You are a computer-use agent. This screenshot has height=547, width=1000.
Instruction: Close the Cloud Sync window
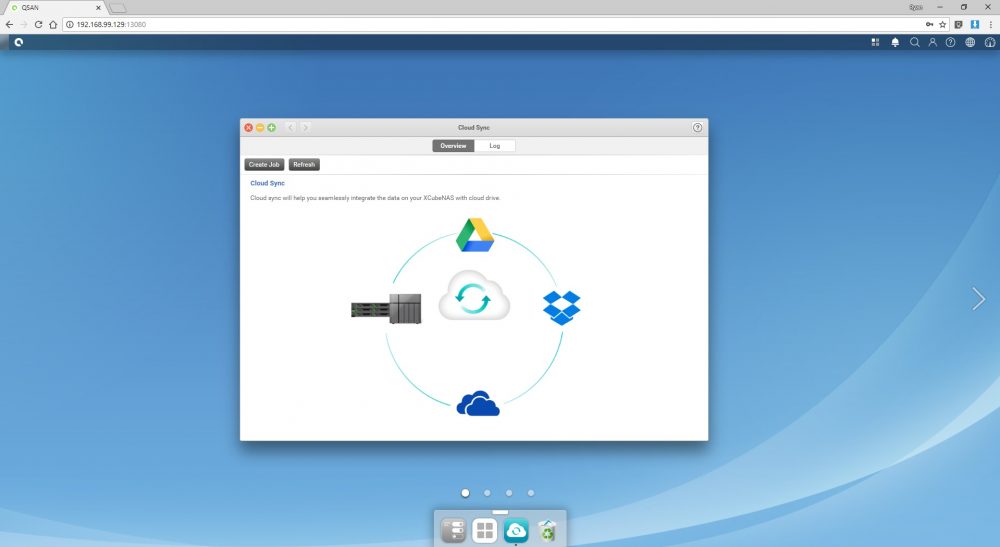[x=249, y=128]
